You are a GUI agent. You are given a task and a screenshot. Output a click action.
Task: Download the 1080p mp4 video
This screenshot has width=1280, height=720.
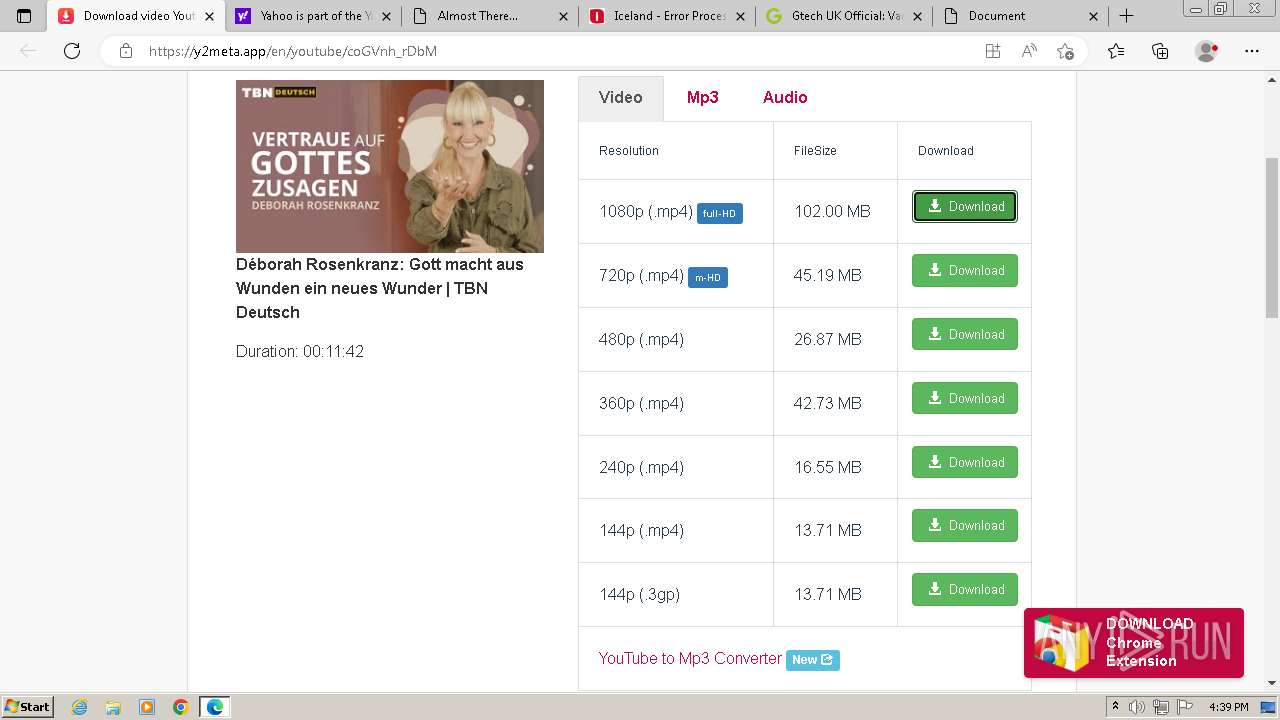click(965, 207)
